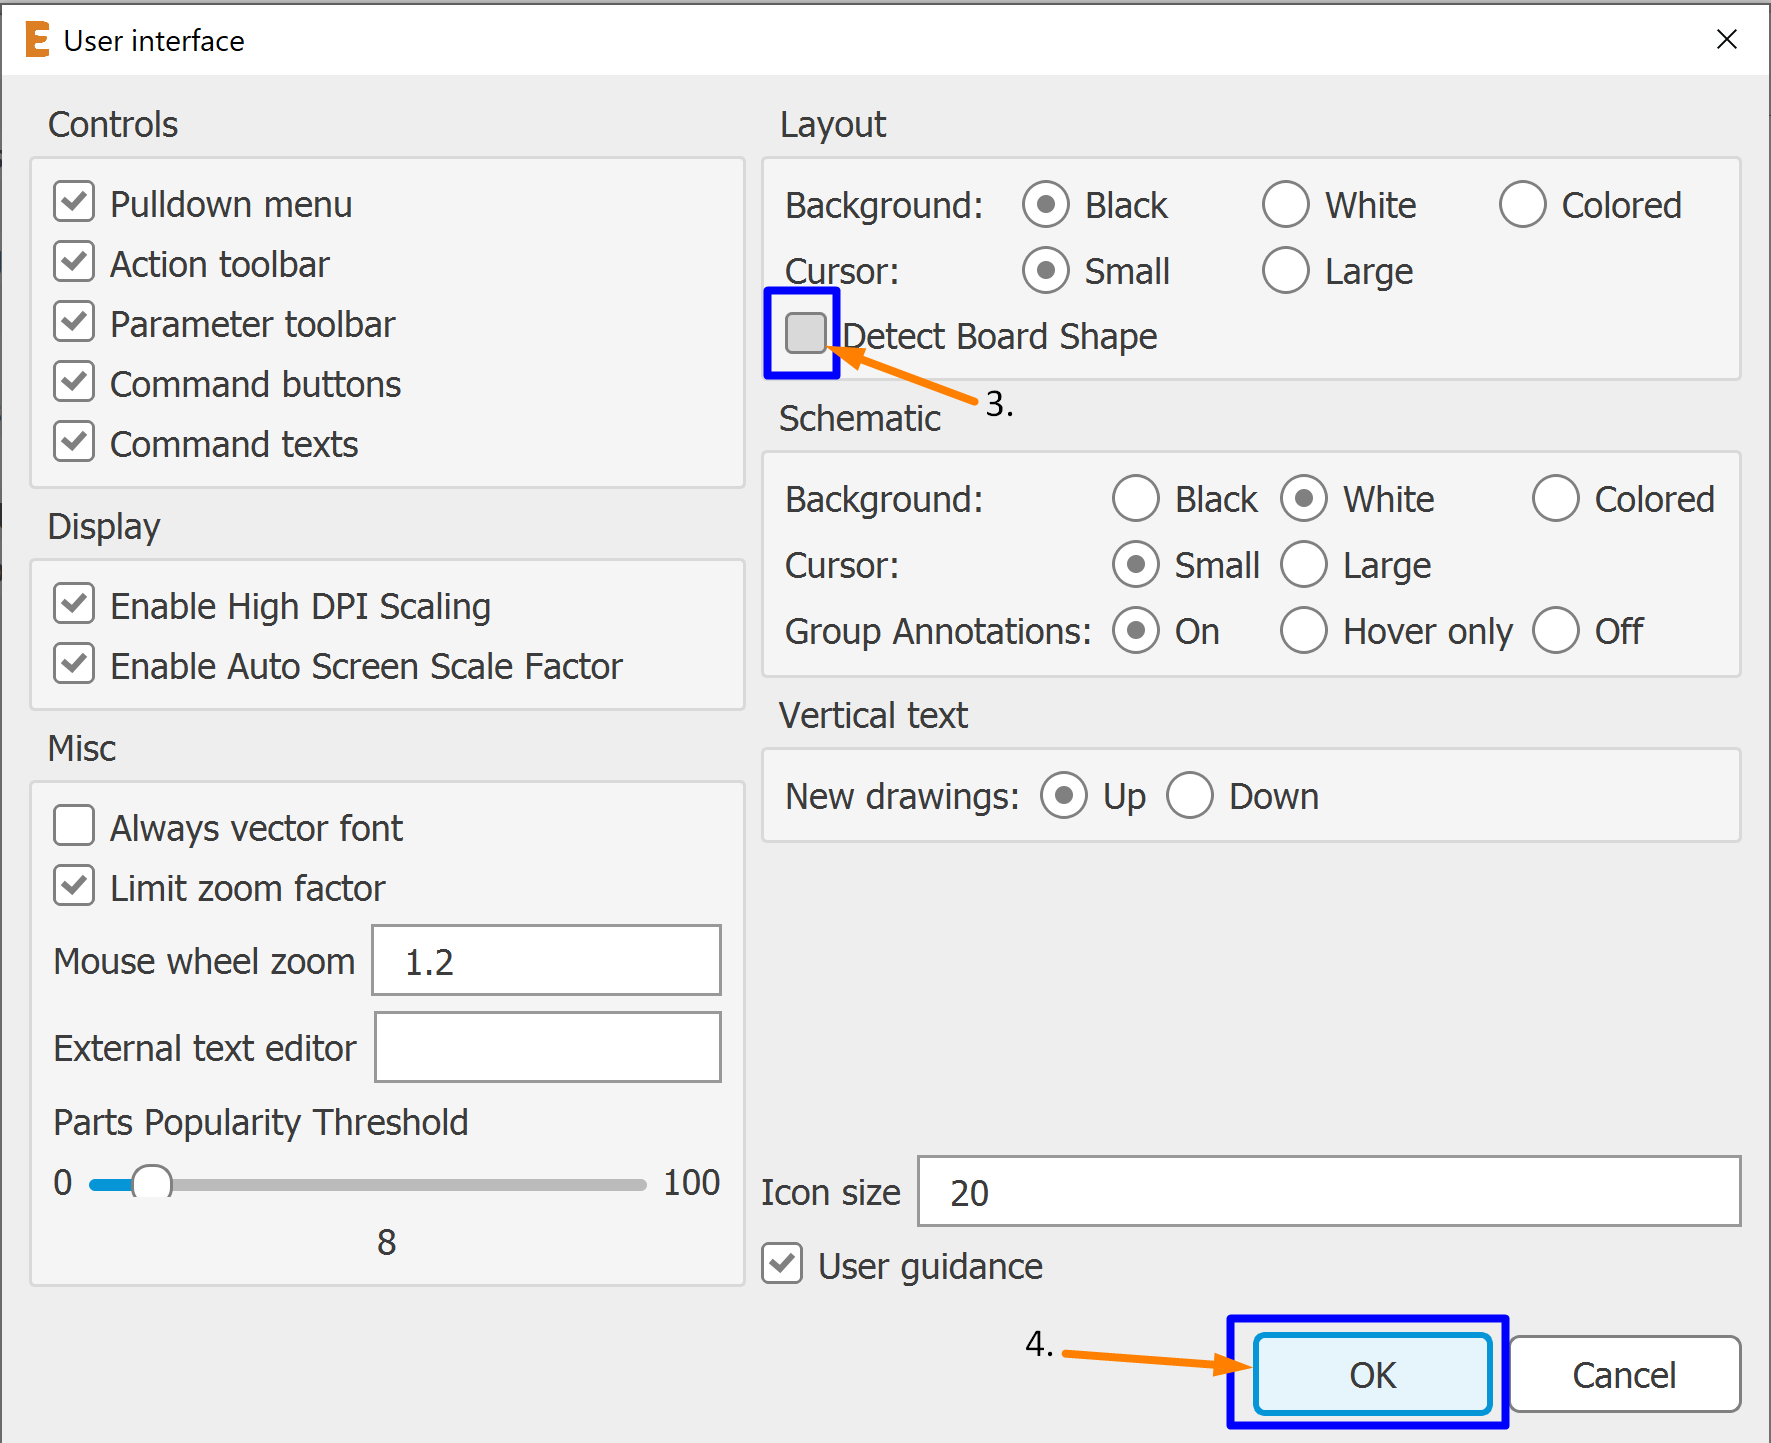Select Down for new drawings vertical text

pyautogui.click(x=1190, y=796)
